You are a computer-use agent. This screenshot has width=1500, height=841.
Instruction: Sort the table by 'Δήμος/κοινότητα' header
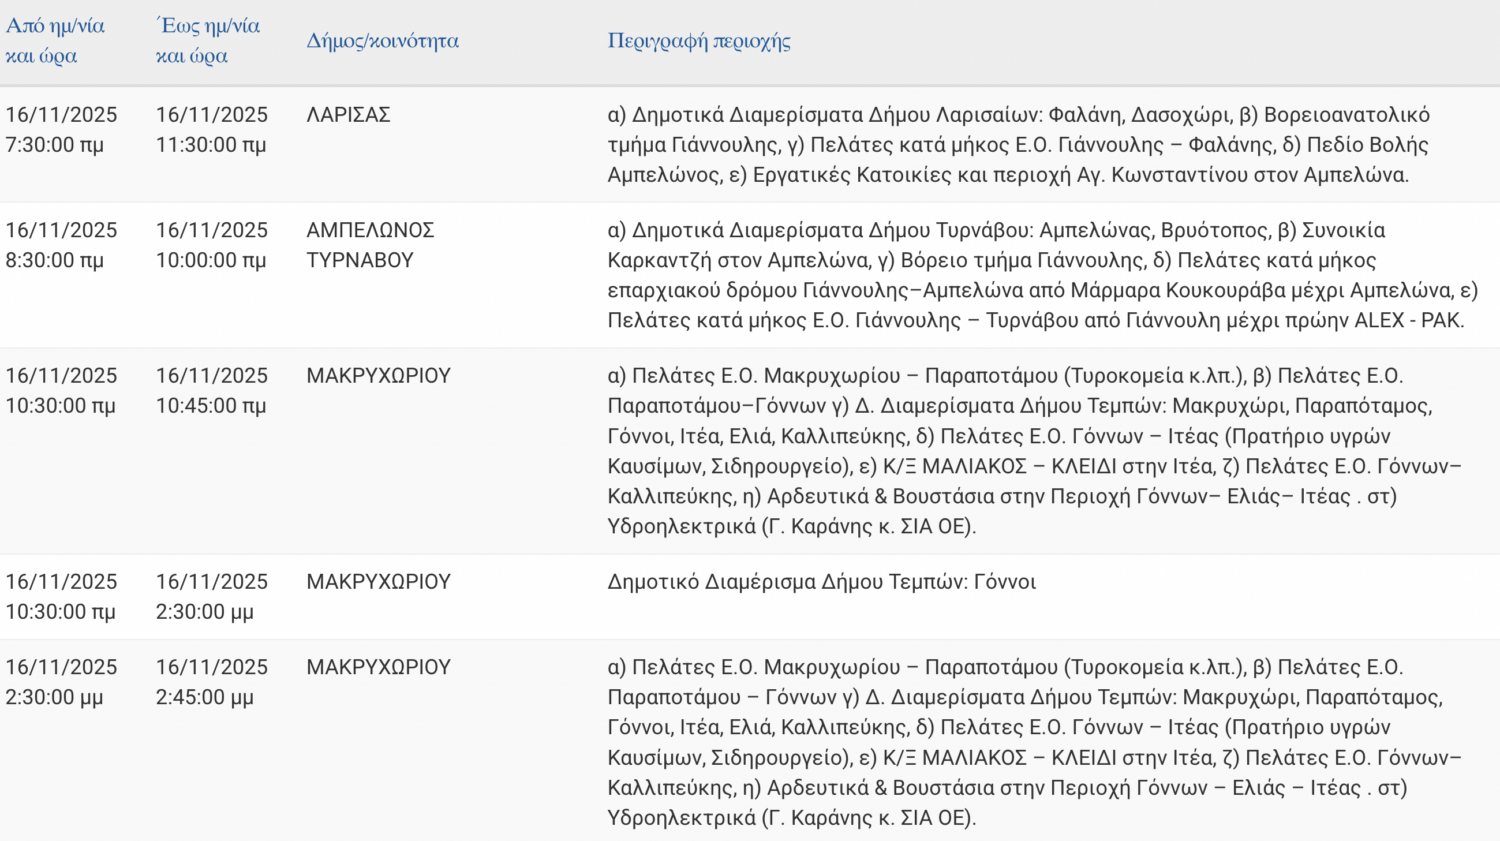(382, 41)
